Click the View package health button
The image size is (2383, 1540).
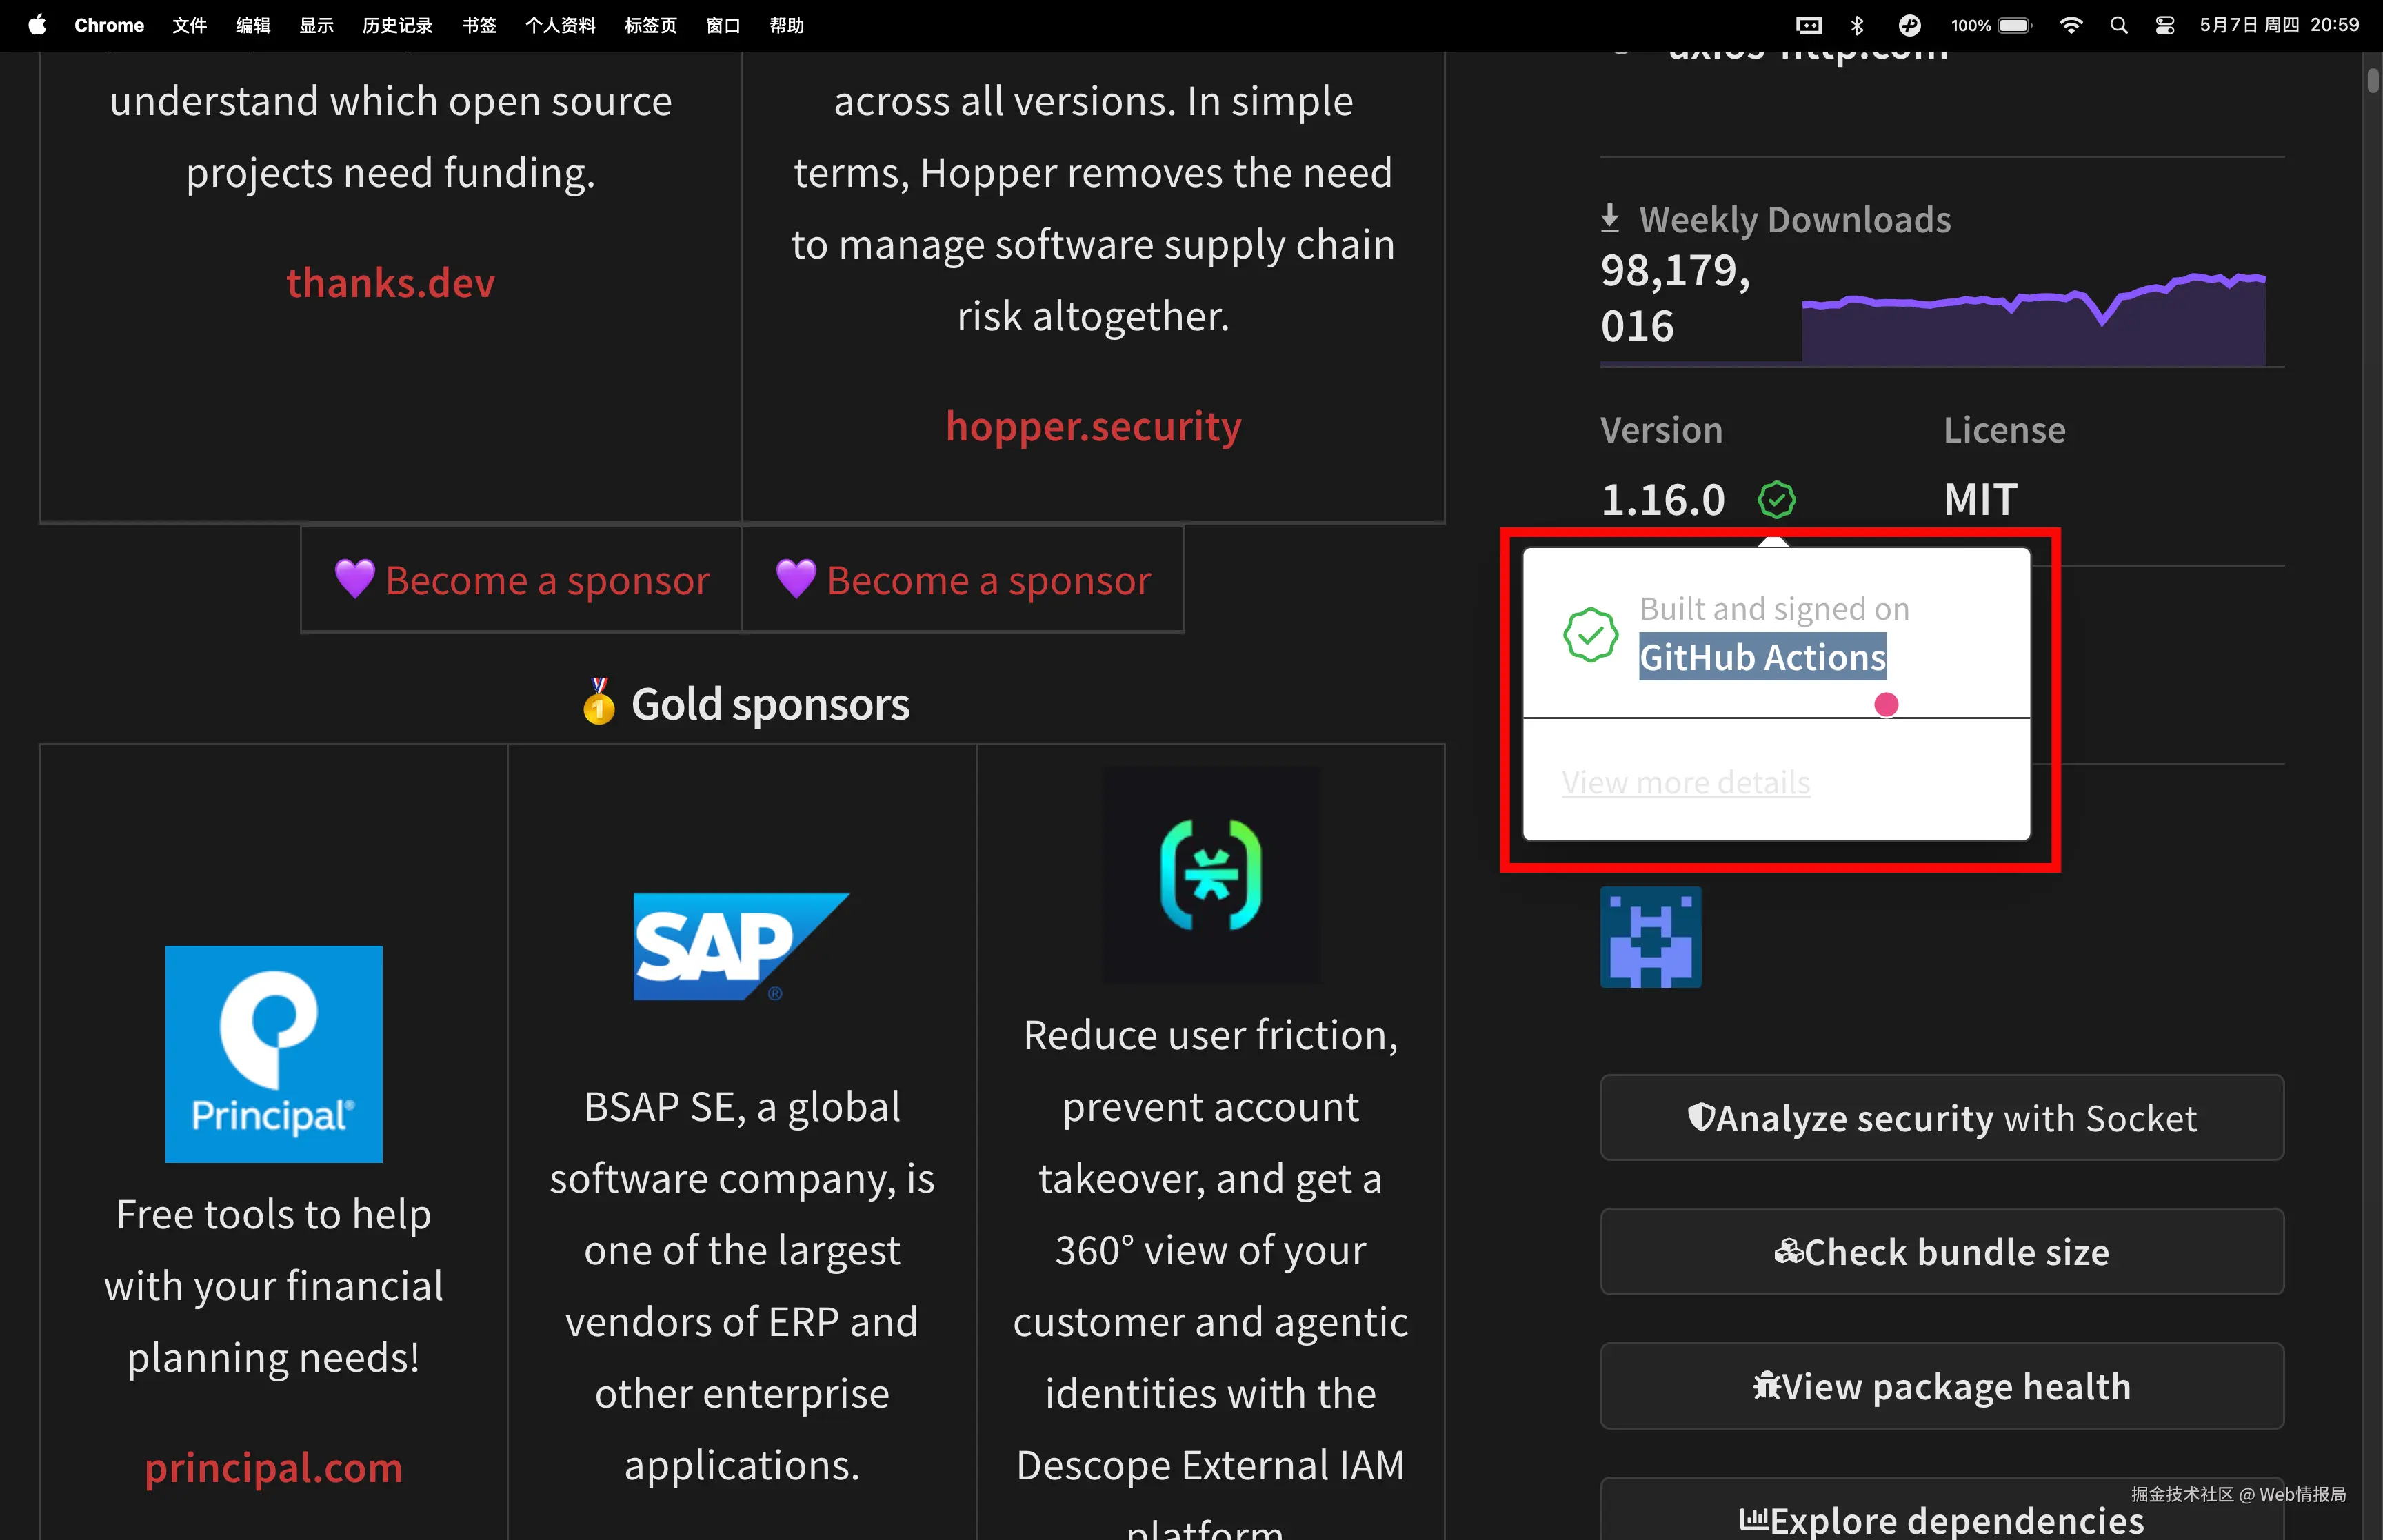[1942, 1386]
